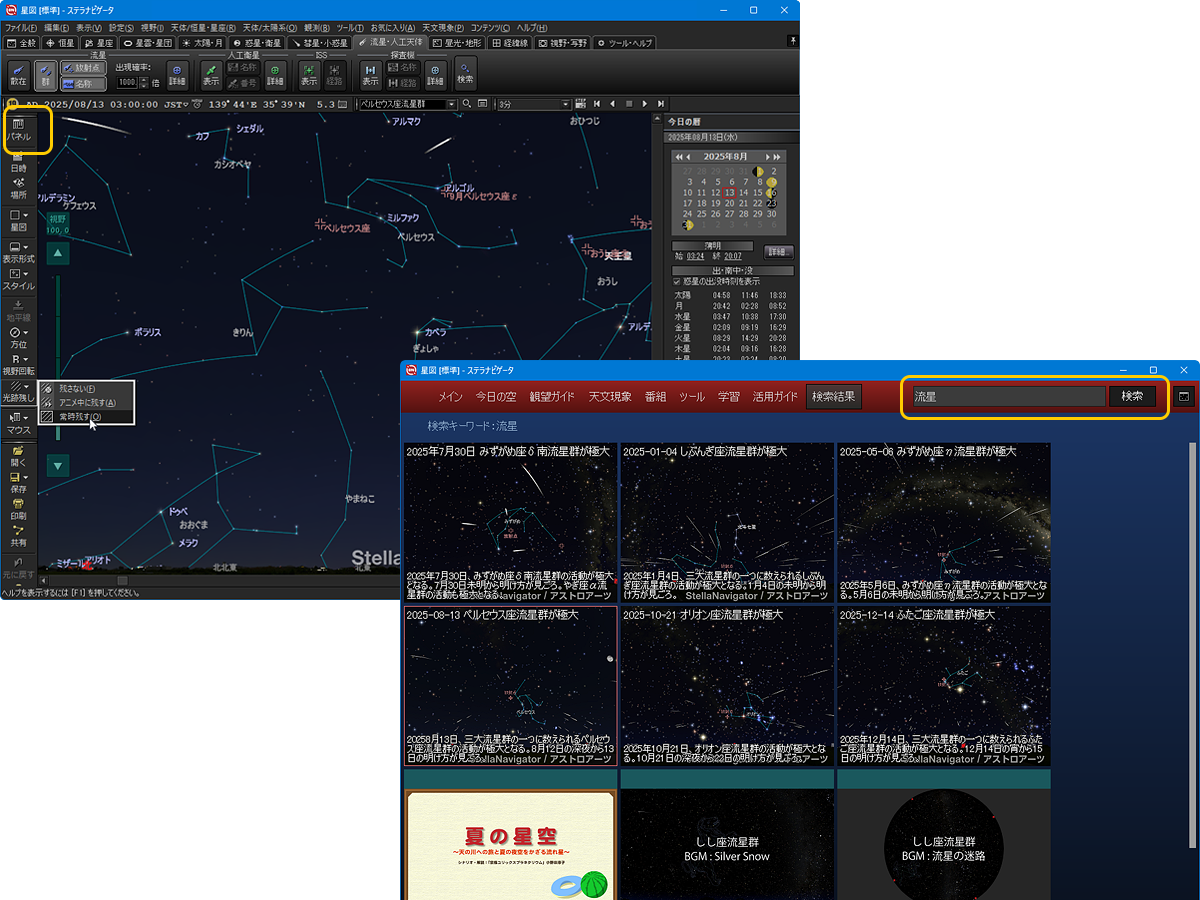The width and height of the screenshot is (1200, 900).
Task: Toggle 表示 for 探査機 probes
Action: click(x=370, y=75)
